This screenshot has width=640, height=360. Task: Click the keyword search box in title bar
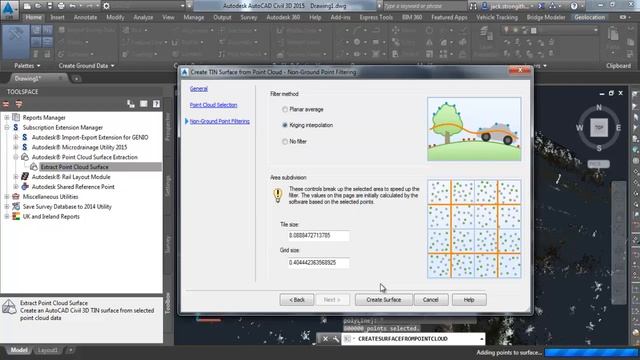(424, 6)
